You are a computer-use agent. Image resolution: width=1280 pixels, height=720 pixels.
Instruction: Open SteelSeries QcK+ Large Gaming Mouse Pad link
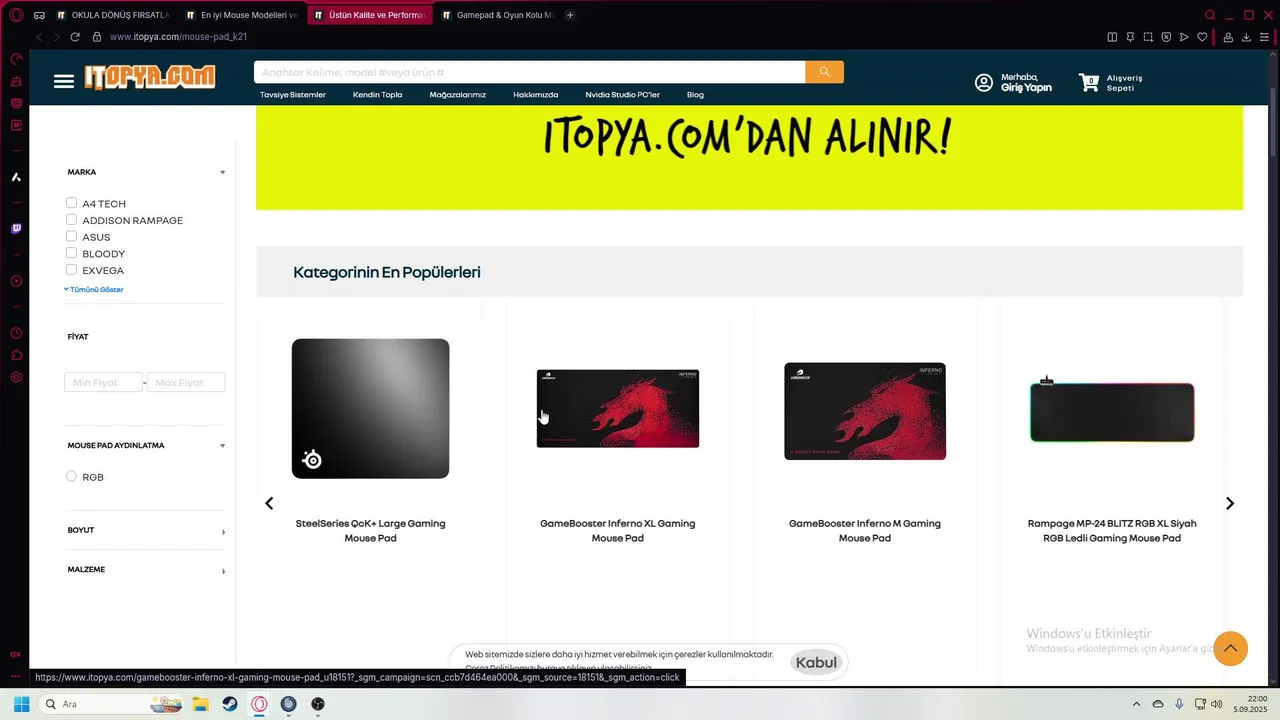coord(370,530)
